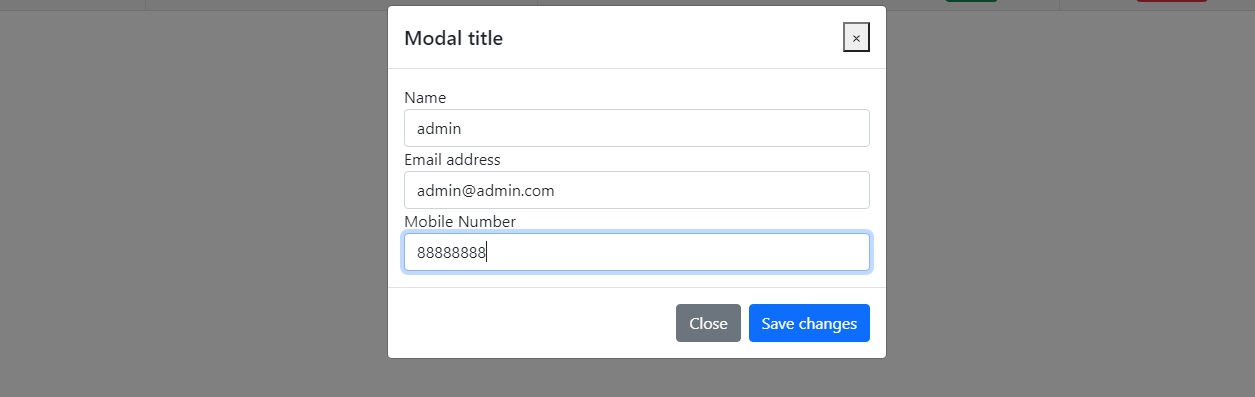Viewport: 1255px width, 397px height.
Task: Click the dimmed backdrop right of the modal
Action: 1070,200
